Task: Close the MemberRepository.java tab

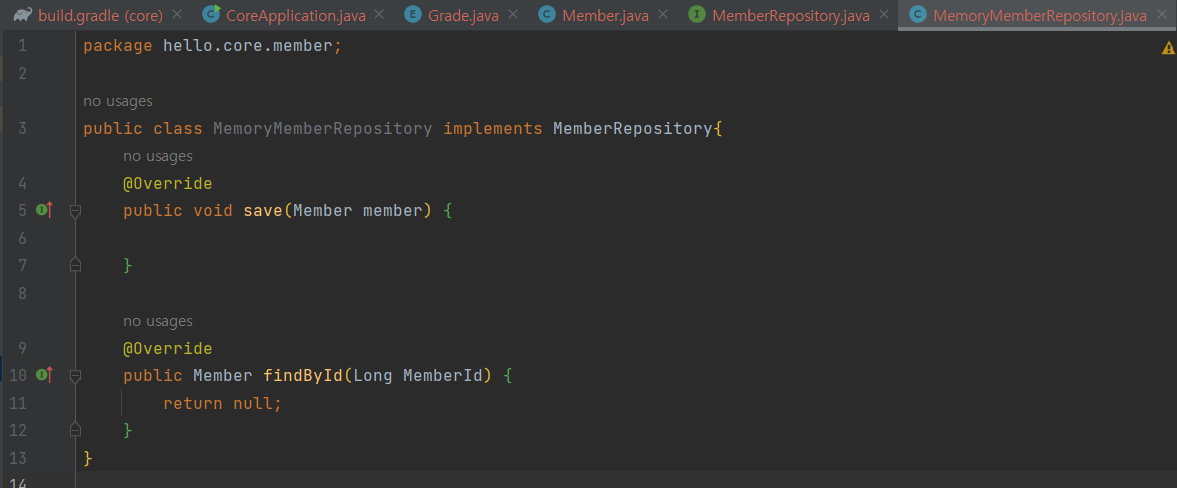Action: click(x=884, y=14)
